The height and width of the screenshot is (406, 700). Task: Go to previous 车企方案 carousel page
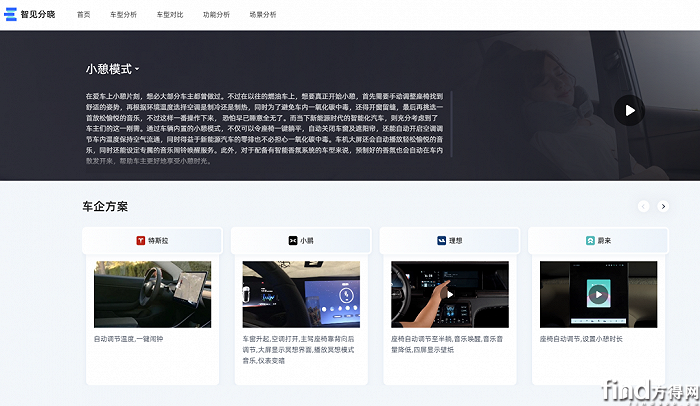(x=643, y=206)
